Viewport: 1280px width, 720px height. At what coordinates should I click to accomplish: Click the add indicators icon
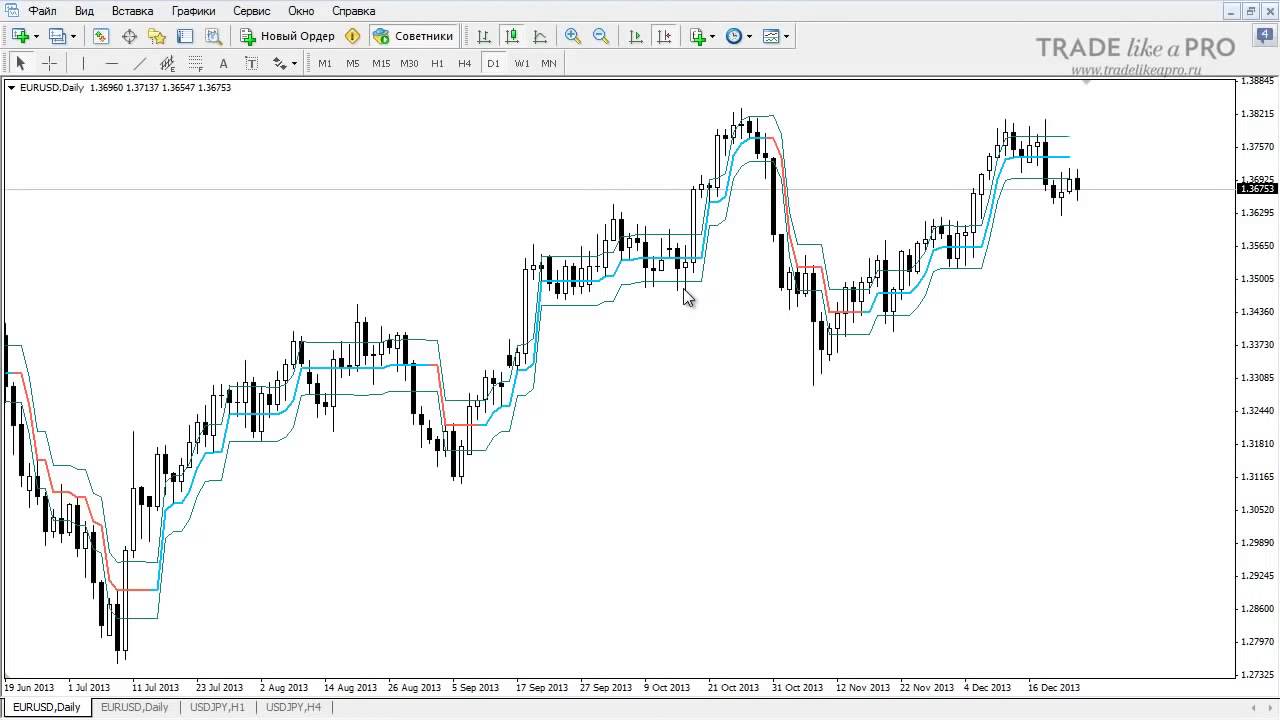click(697, 36)
